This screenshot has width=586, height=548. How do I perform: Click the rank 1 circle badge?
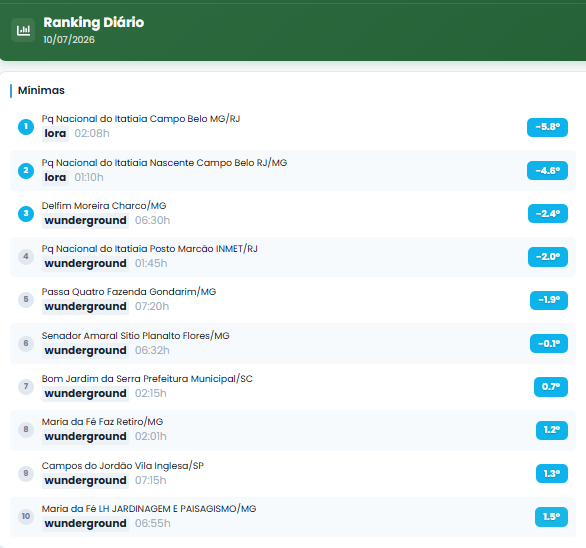26,127
